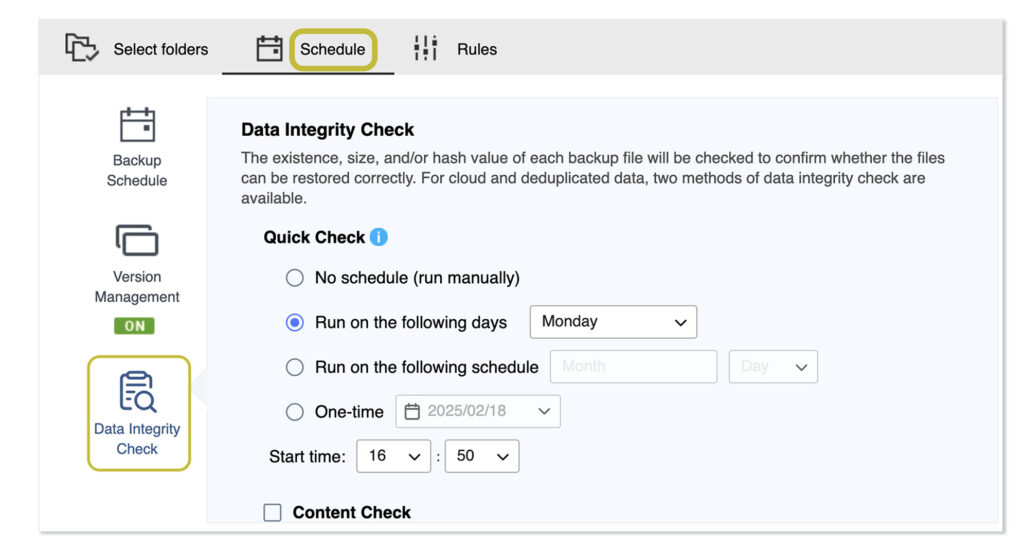Open the Day dropdown
The image size is (1024, 549).
click(773, 367)
